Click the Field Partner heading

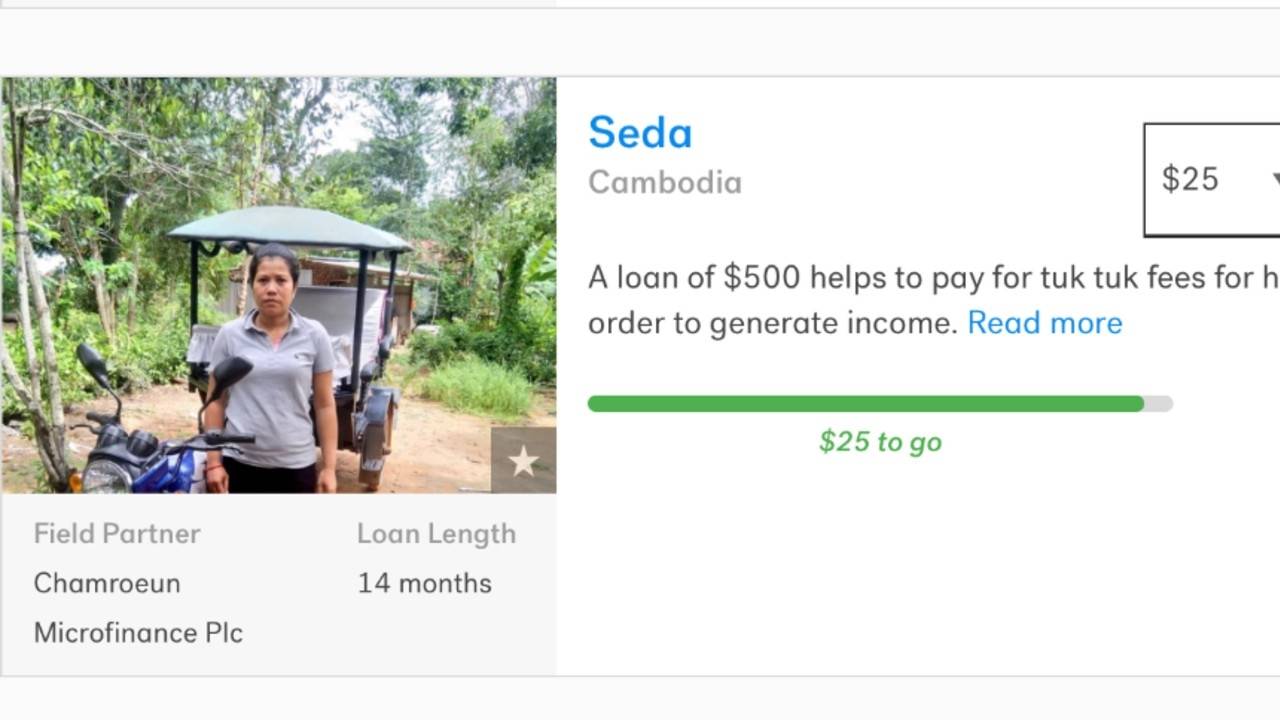(x=117, y=533)
